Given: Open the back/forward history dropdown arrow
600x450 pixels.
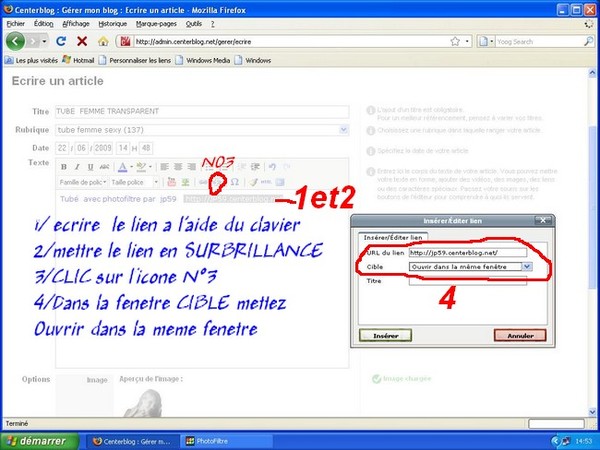Looking at the screenshot, I should (x=45, y=41).
